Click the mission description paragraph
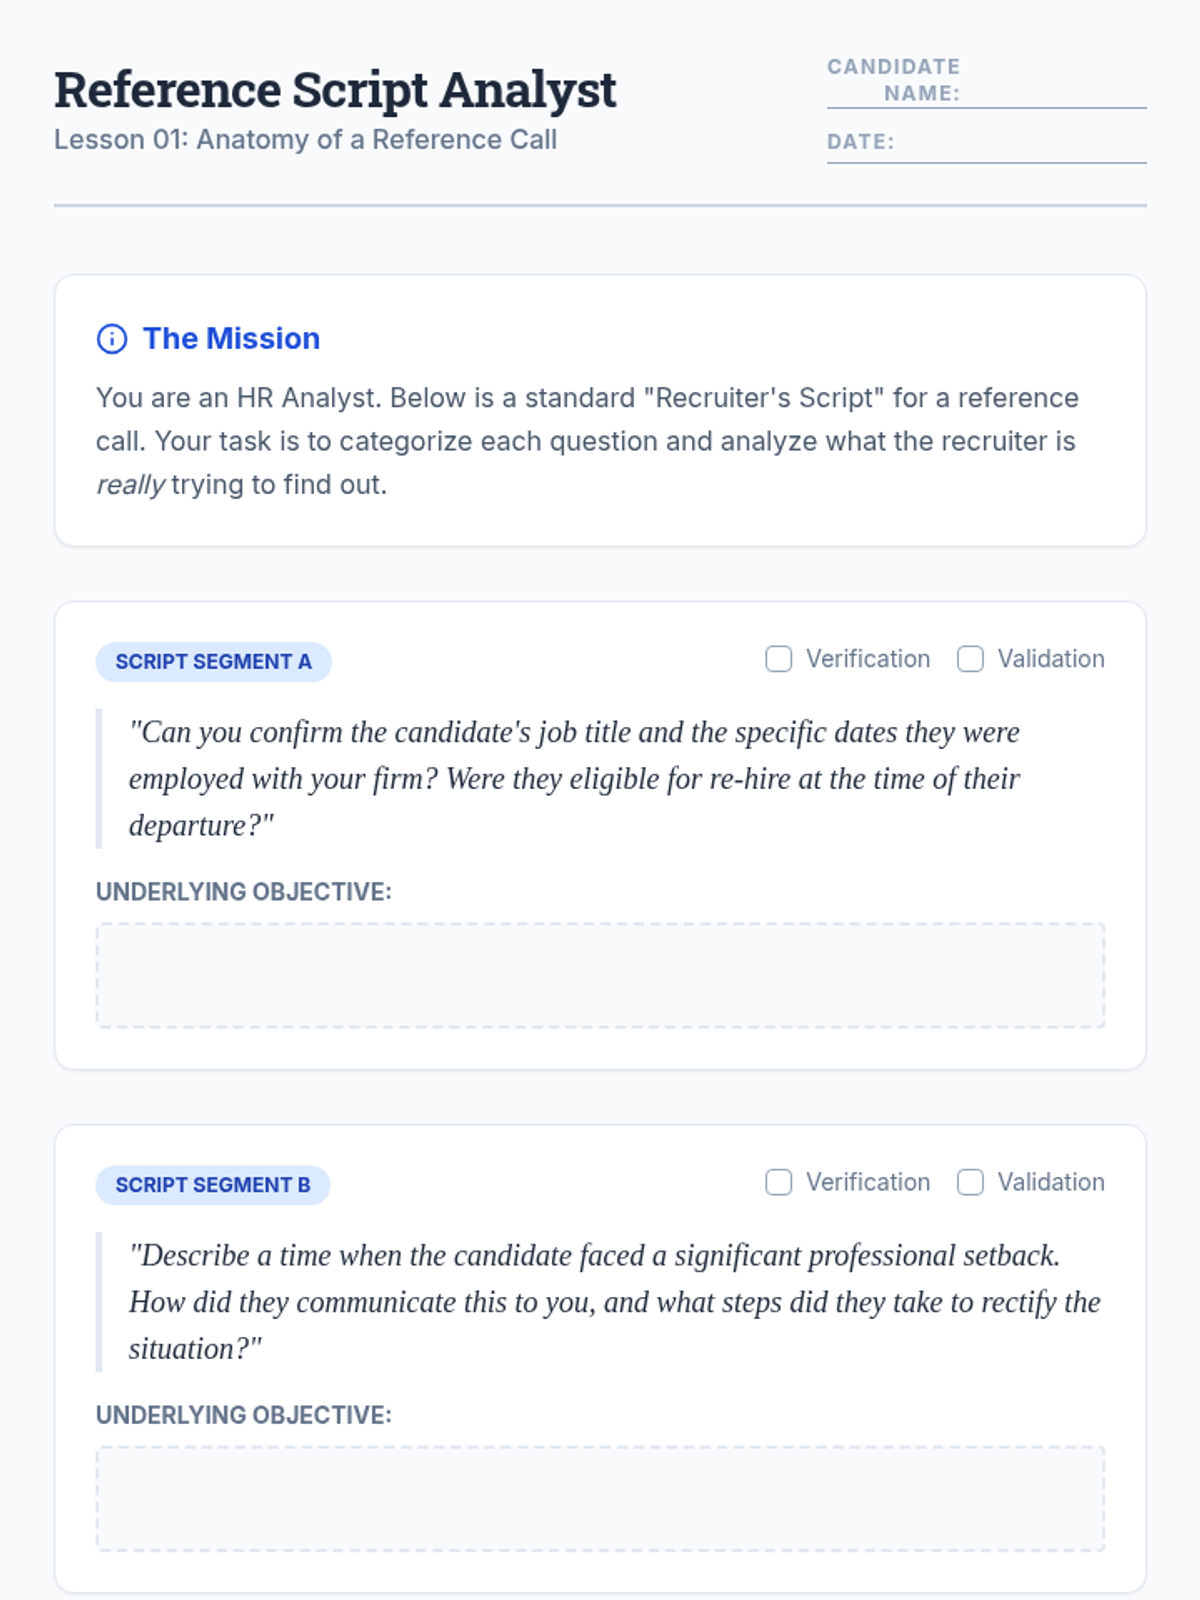The image size is (1200, 1600). pyautogui.click(x=587, y=441)
